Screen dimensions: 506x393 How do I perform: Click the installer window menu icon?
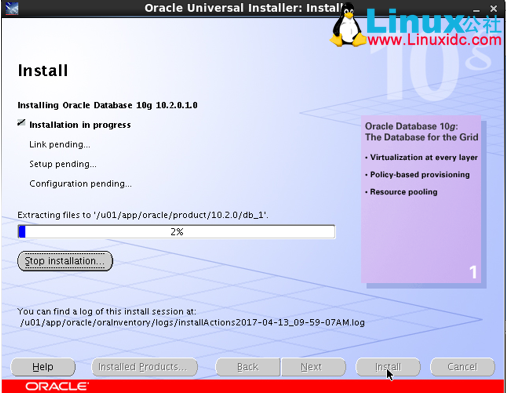click(x=12, y=8)
